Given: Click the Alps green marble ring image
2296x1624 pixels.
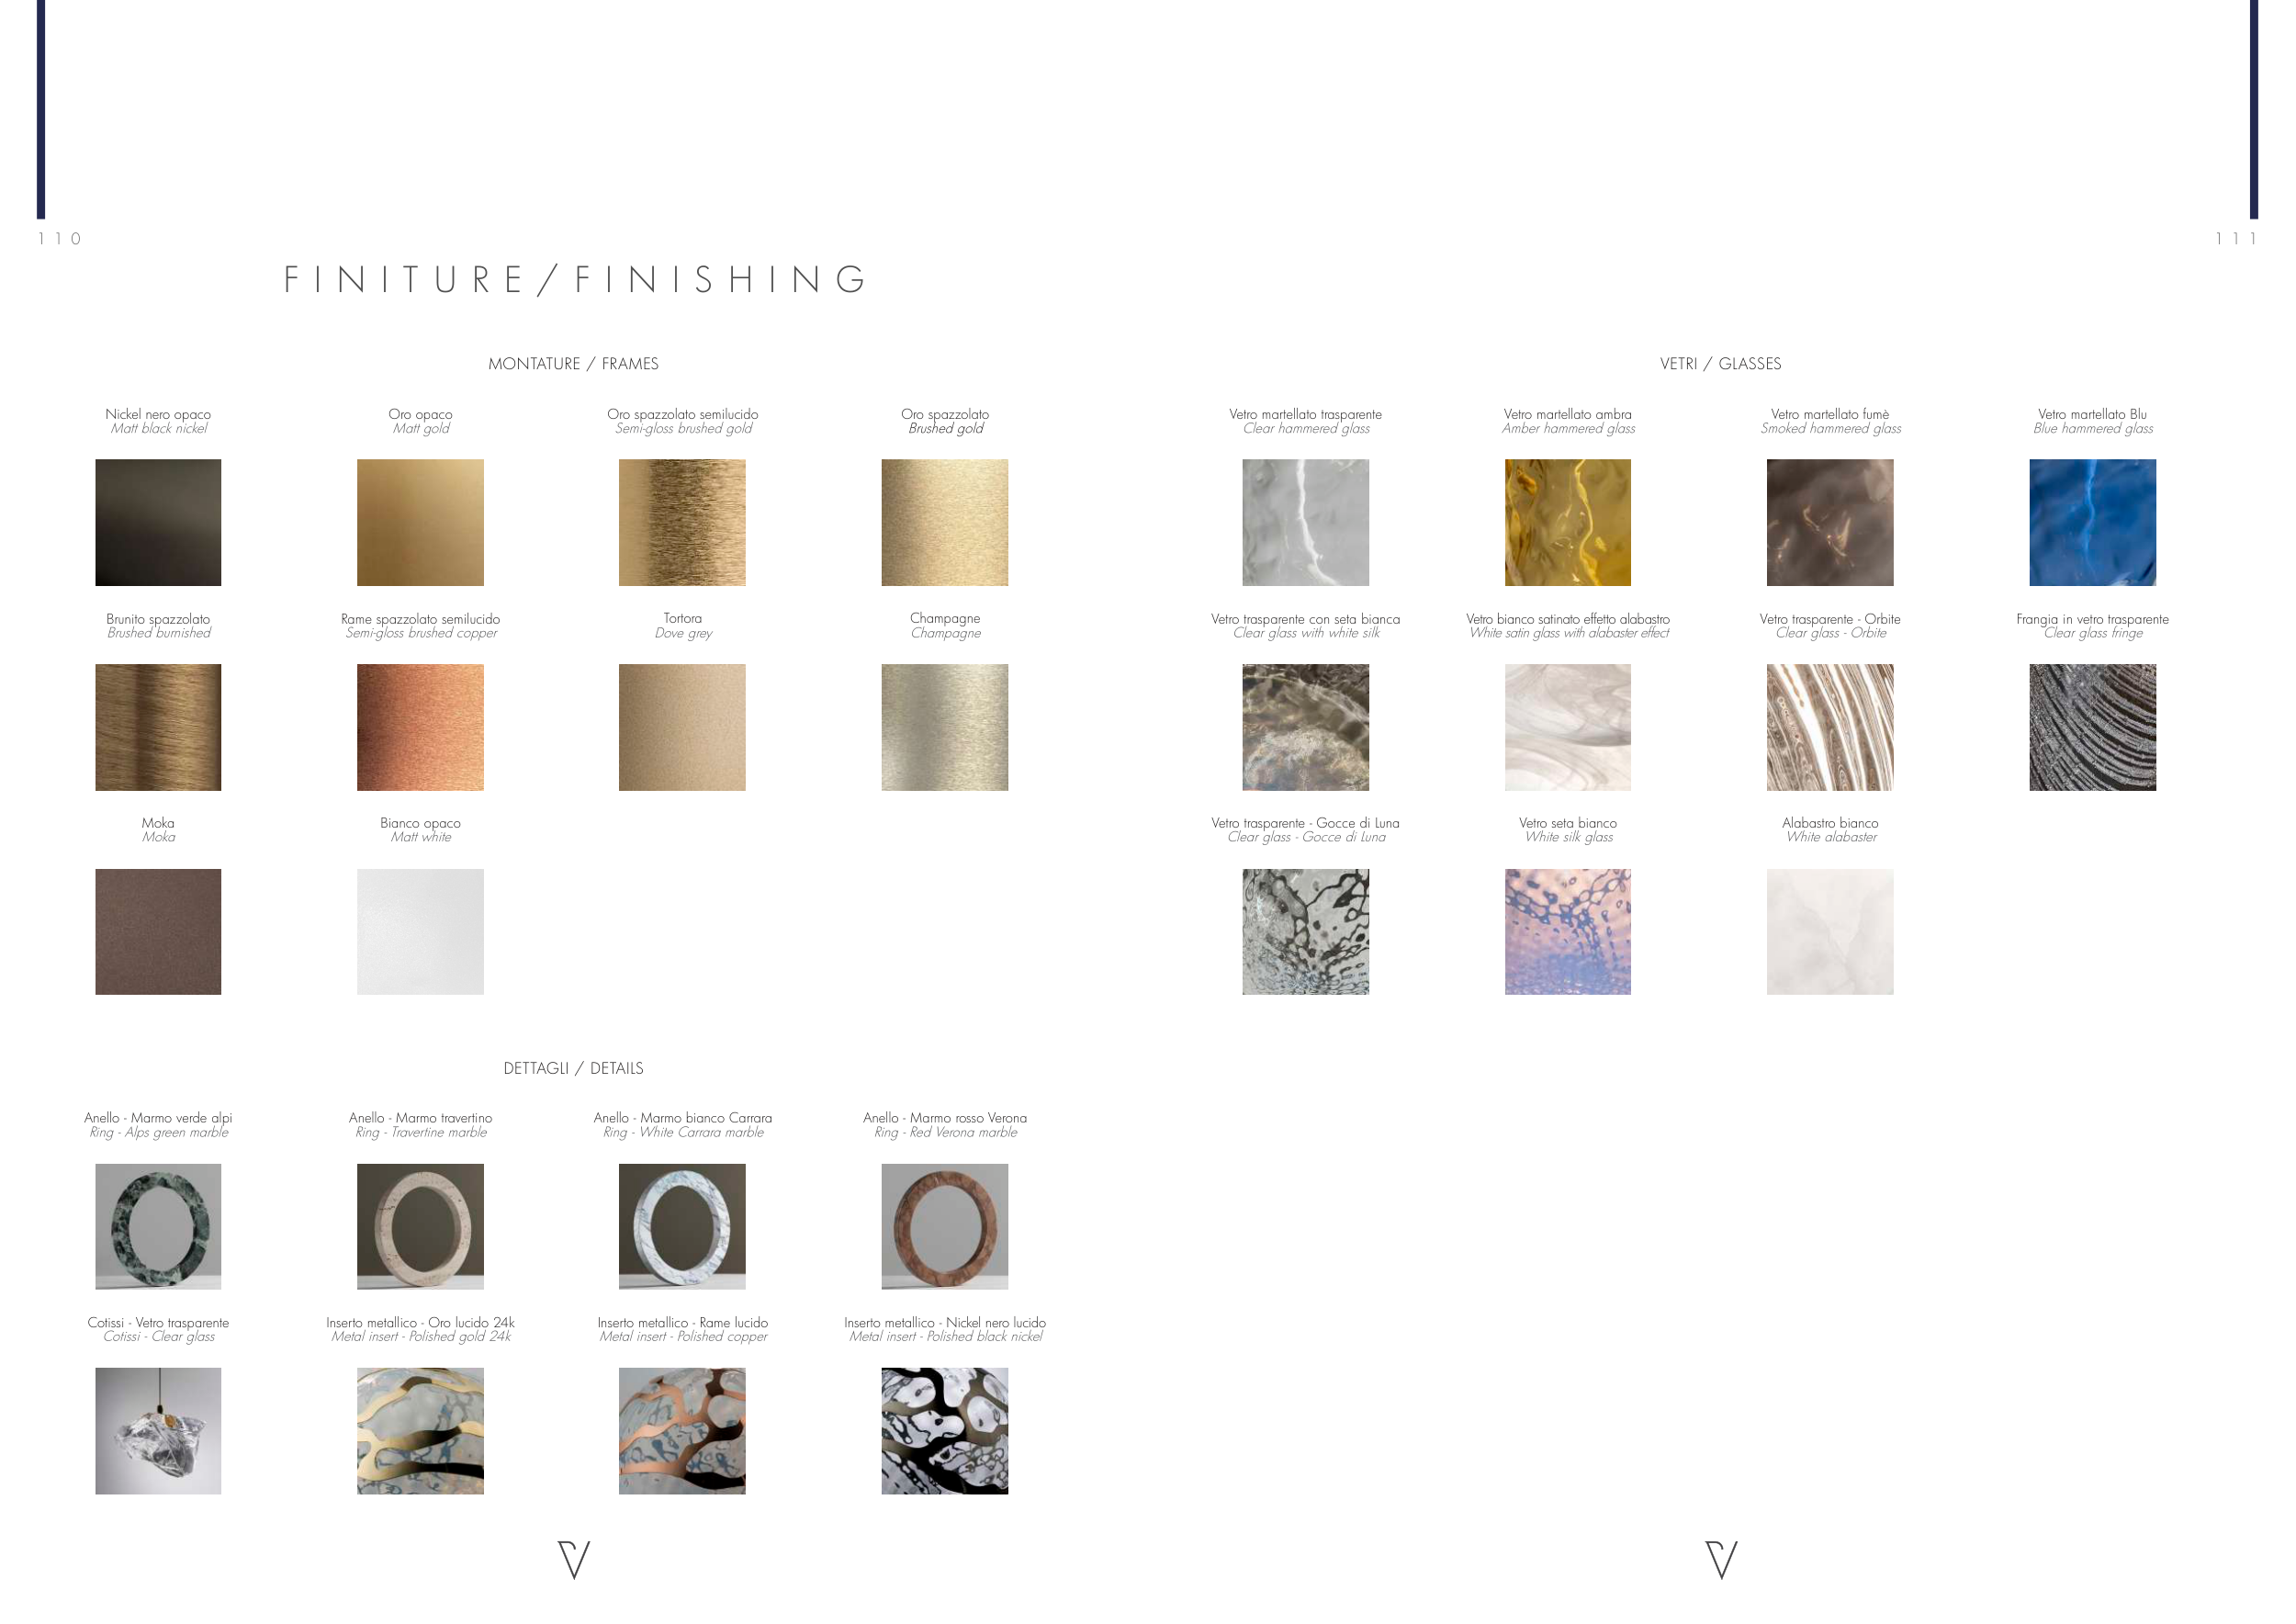Looking at the screenshot, I should coord(158,1226).
